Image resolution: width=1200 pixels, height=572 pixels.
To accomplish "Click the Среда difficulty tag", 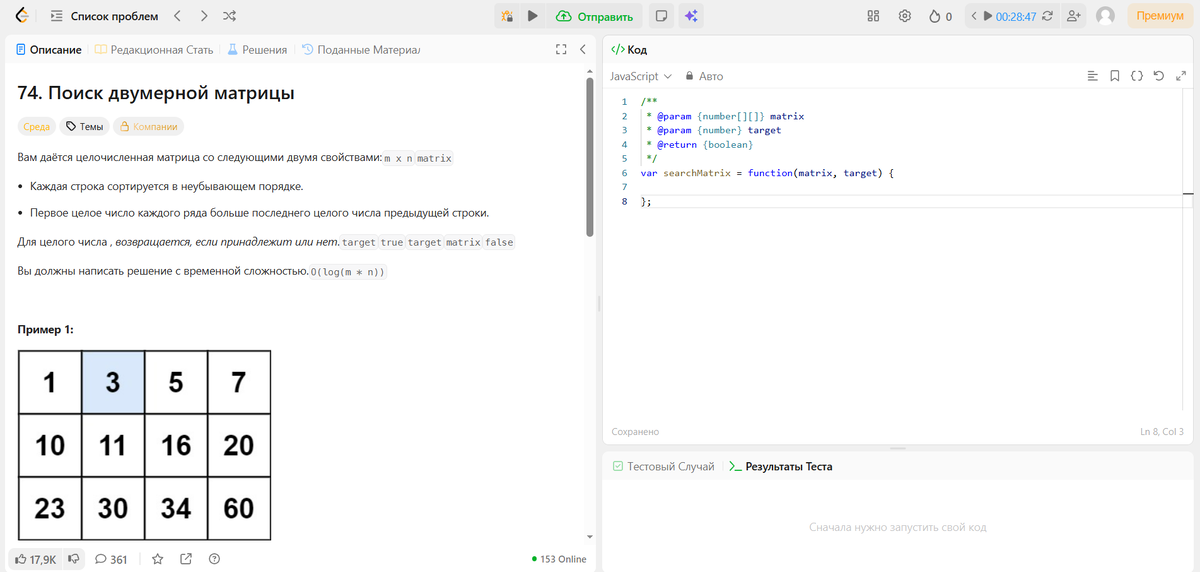I will click(36, 127).
